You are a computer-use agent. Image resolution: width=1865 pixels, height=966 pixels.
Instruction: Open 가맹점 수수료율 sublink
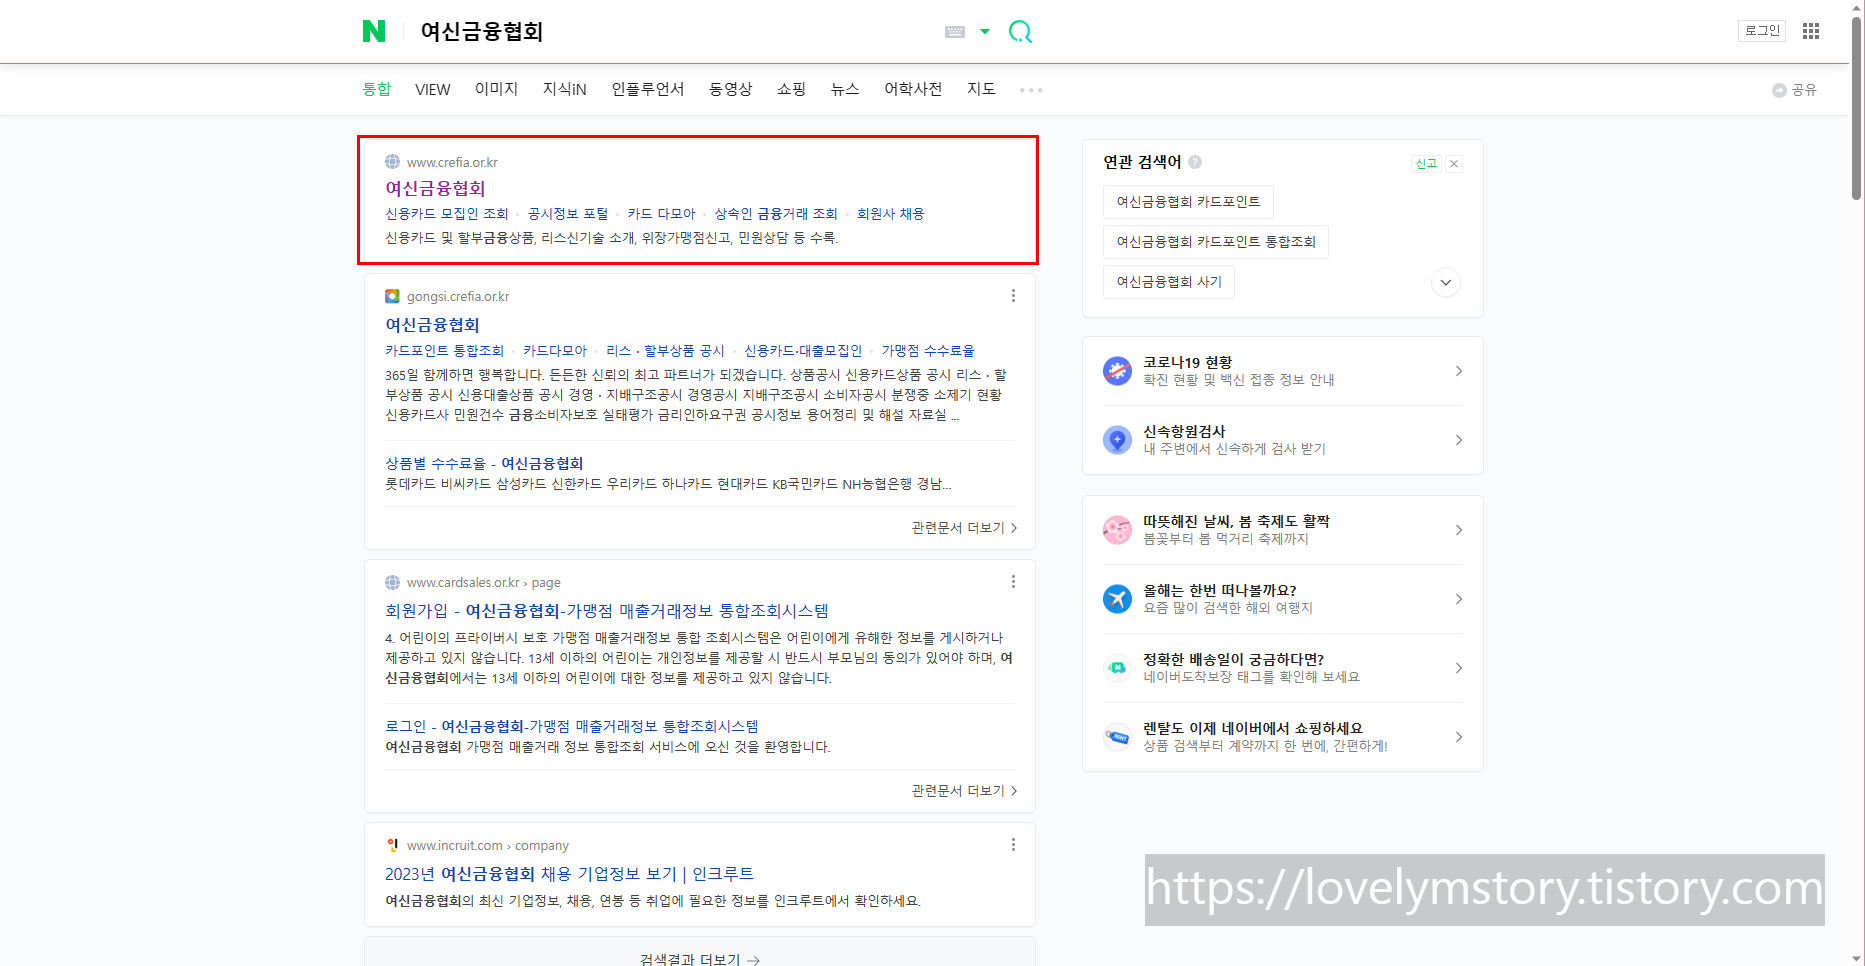928,351
